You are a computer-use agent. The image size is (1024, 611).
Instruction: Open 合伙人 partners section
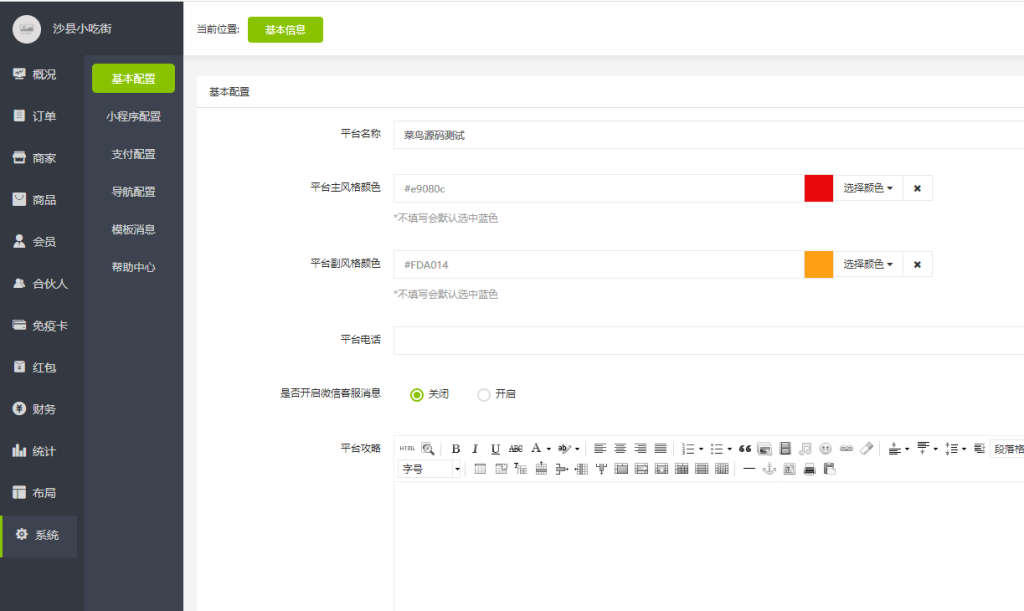(38, 283)
